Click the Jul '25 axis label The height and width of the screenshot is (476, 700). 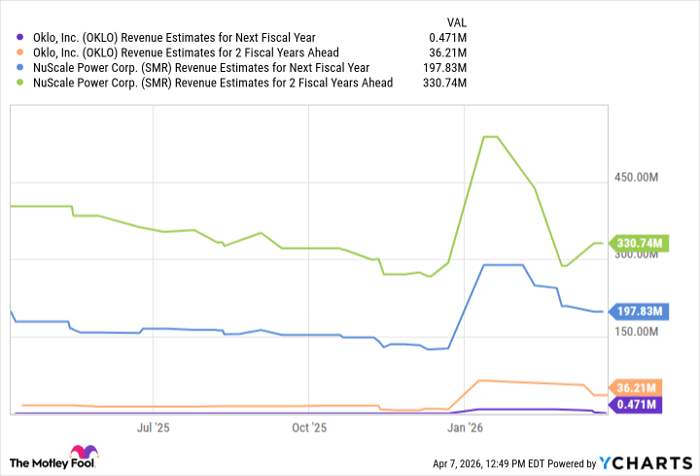[x=153, y=427]
